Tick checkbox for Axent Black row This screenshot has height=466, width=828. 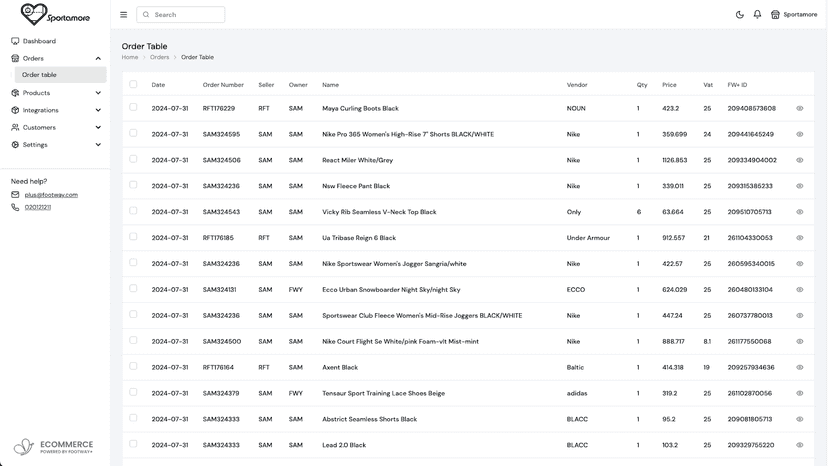tap(133, 366)
